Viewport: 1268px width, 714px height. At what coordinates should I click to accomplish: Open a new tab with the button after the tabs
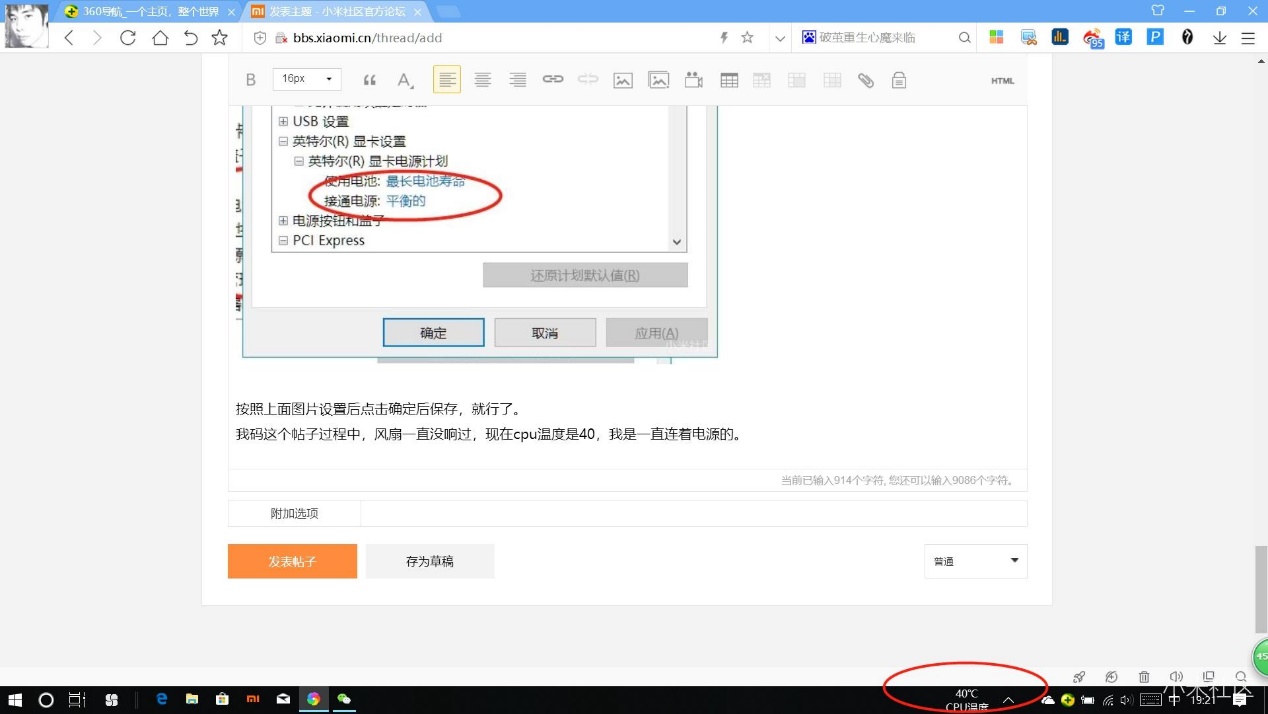(448, 12)
